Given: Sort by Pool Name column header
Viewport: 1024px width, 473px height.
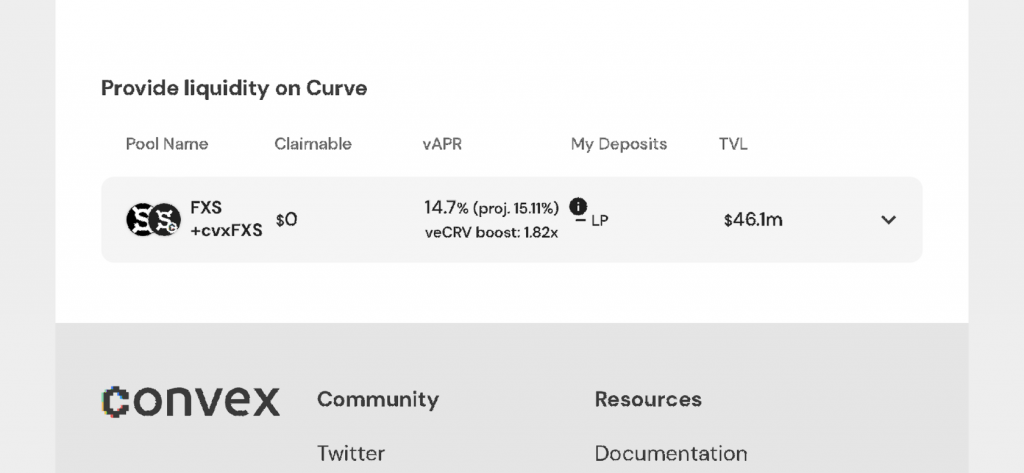Looking at the screenshot, I should click(167, 144).
